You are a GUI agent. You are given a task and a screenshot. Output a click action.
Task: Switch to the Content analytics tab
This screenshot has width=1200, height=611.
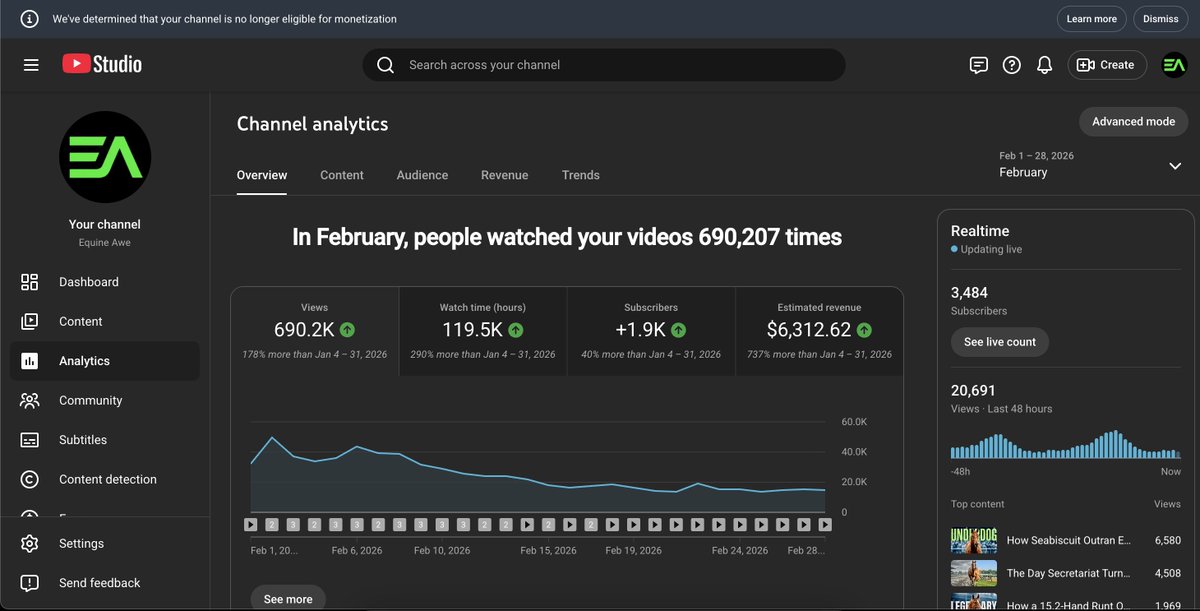point(342,175)
